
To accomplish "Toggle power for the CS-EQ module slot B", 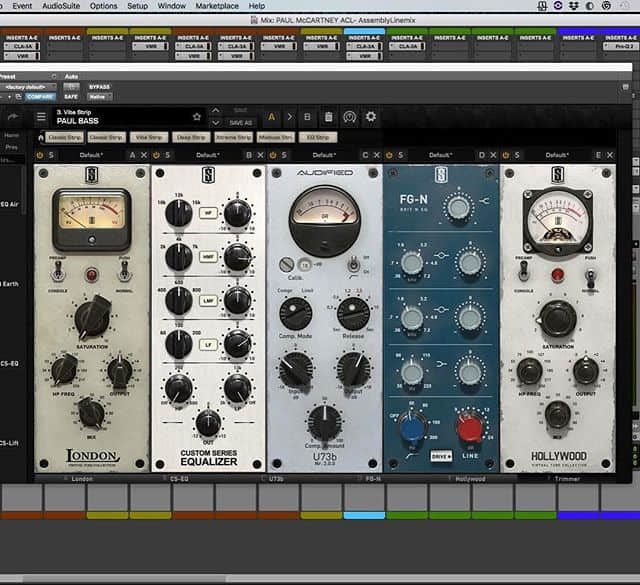I will click(156, 155).
